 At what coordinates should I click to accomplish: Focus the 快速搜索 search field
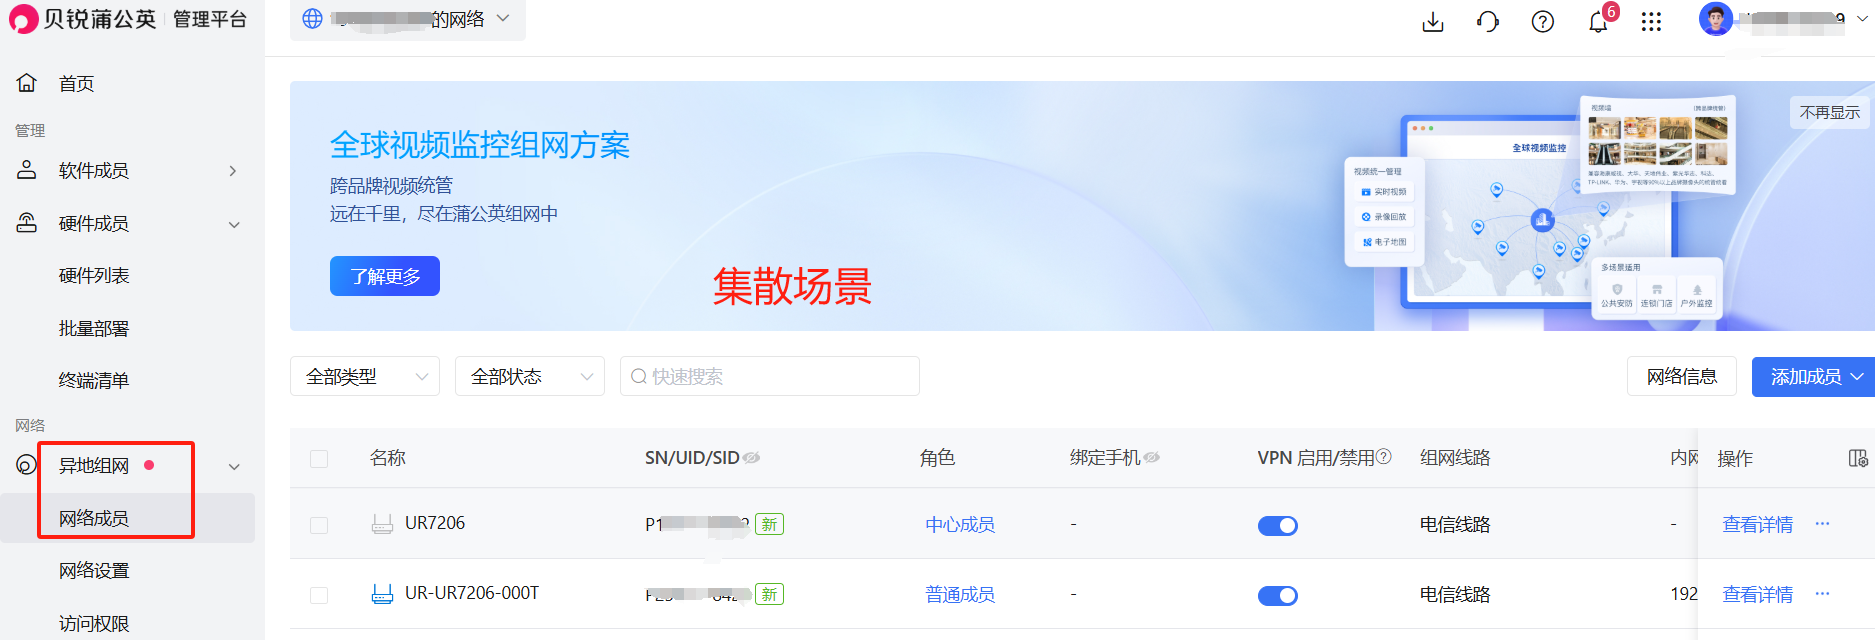(770, 376)
